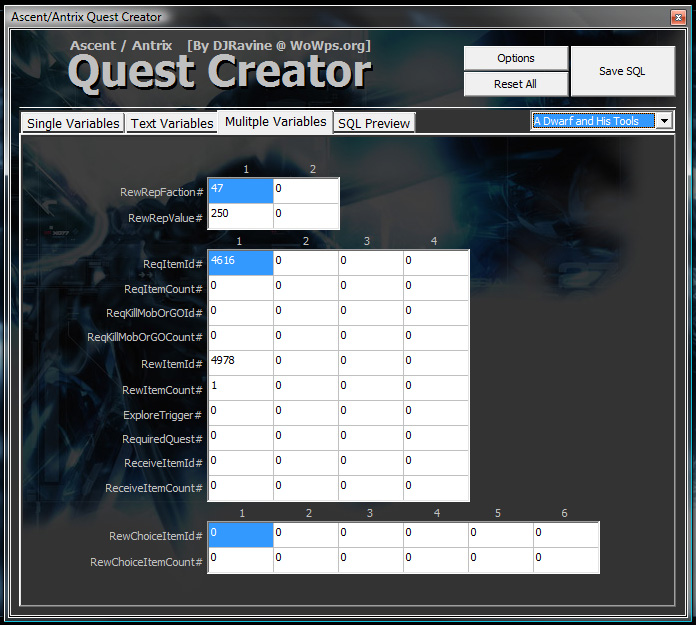
Task: Click RewItemCount column 4 cell
Action: [436, 388]
